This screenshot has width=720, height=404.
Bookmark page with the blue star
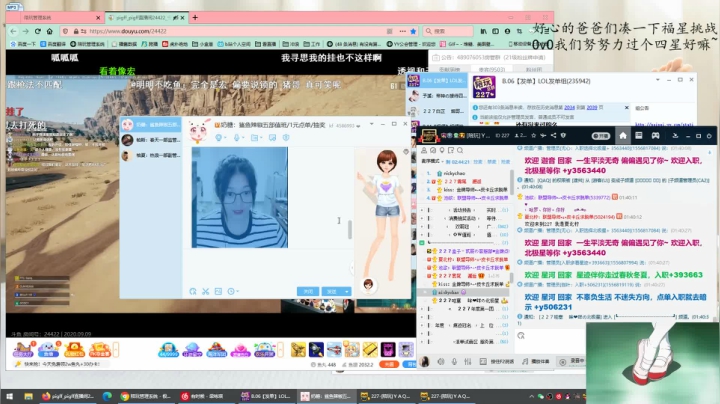(x=413, y=31)
